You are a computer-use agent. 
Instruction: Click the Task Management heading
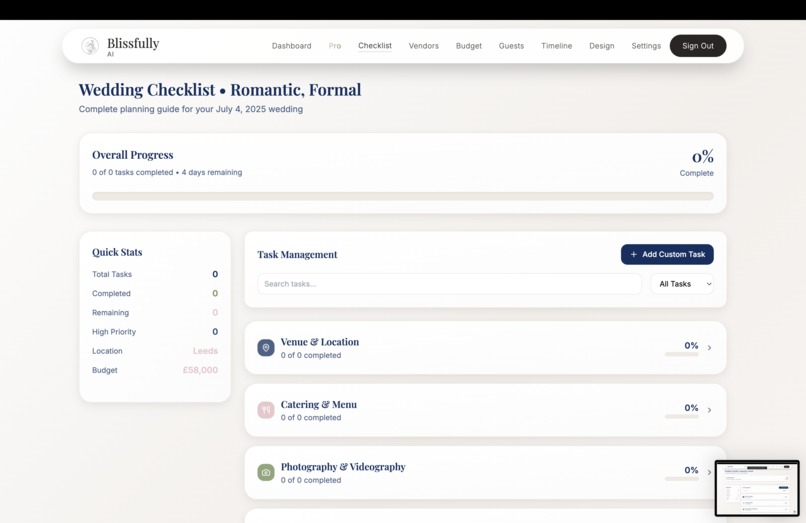(297, 255)
